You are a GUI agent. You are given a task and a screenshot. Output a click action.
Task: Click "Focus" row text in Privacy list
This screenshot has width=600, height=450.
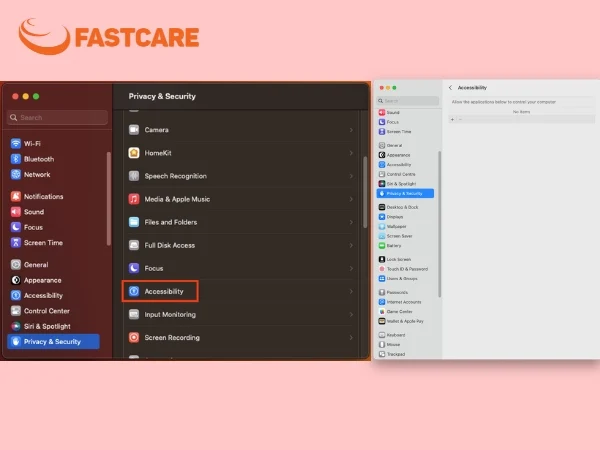coord(154,268)
